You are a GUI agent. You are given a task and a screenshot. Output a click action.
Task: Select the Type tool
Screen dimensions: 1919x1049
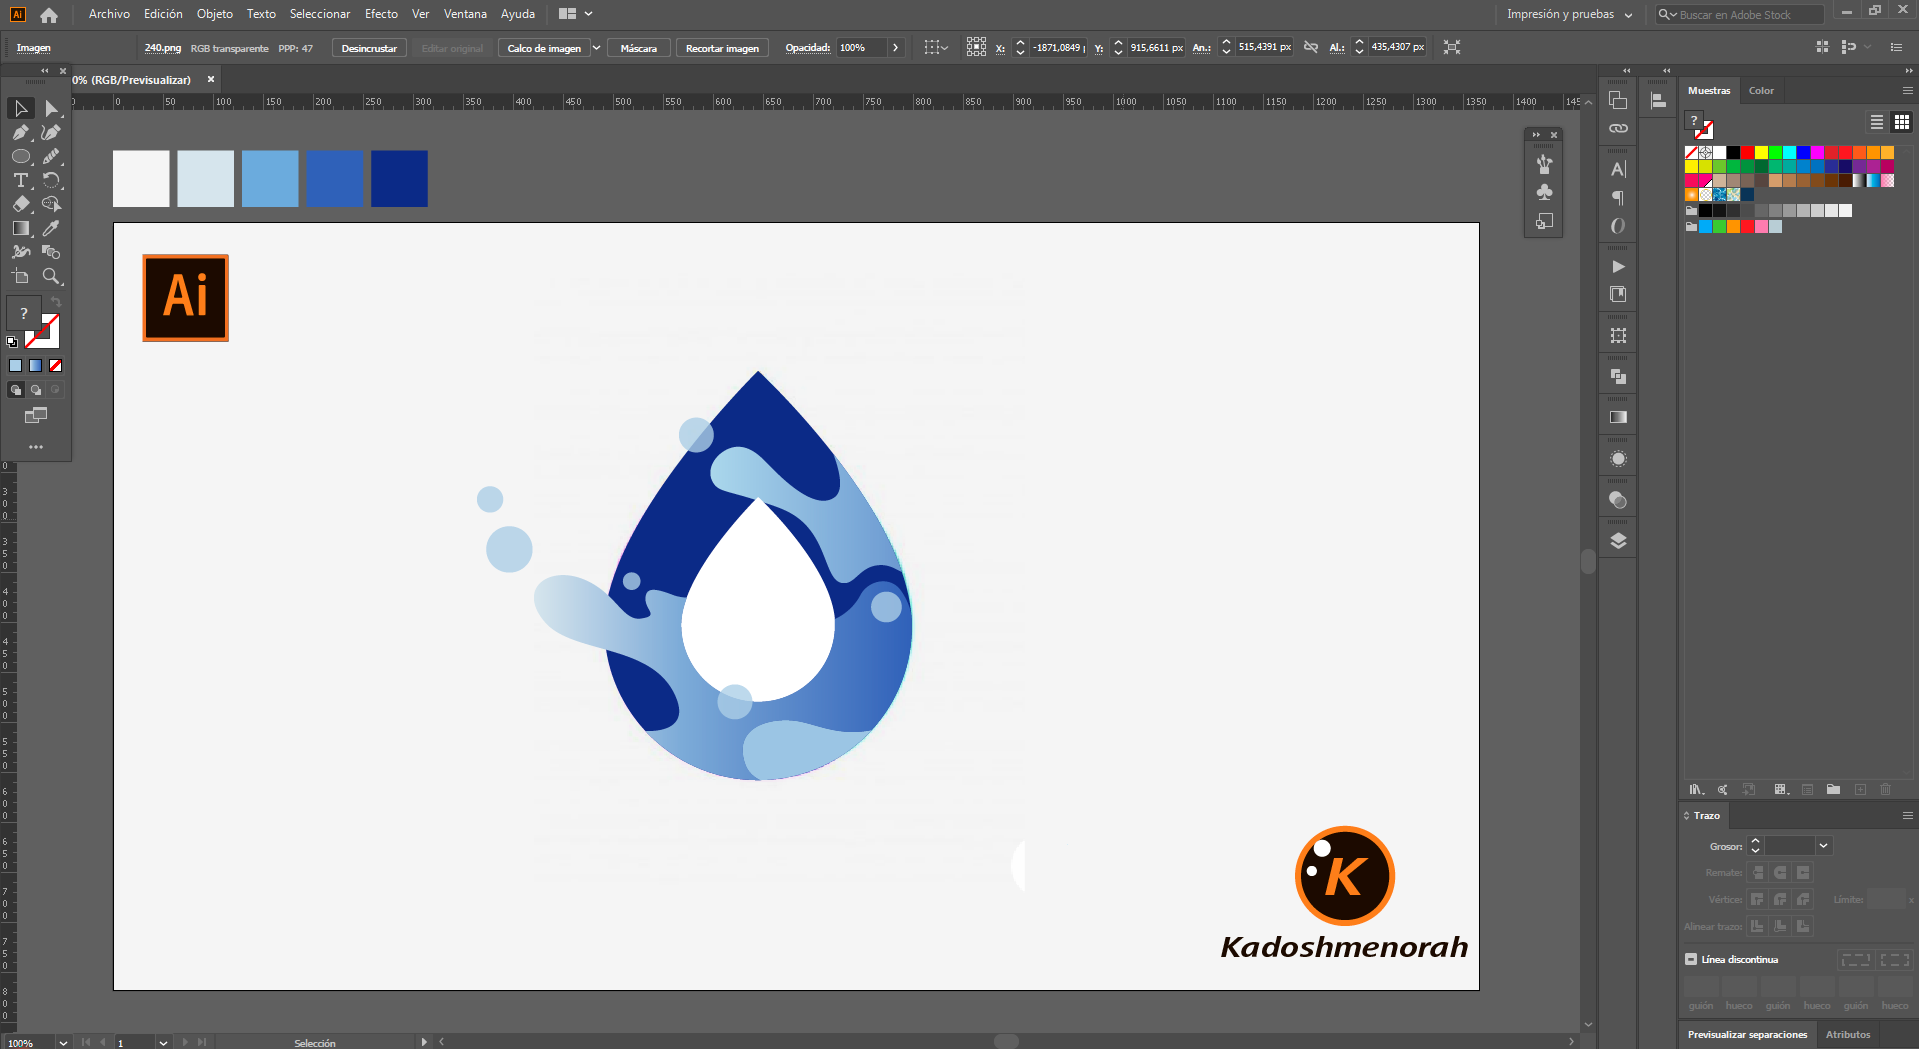point(21,180)
